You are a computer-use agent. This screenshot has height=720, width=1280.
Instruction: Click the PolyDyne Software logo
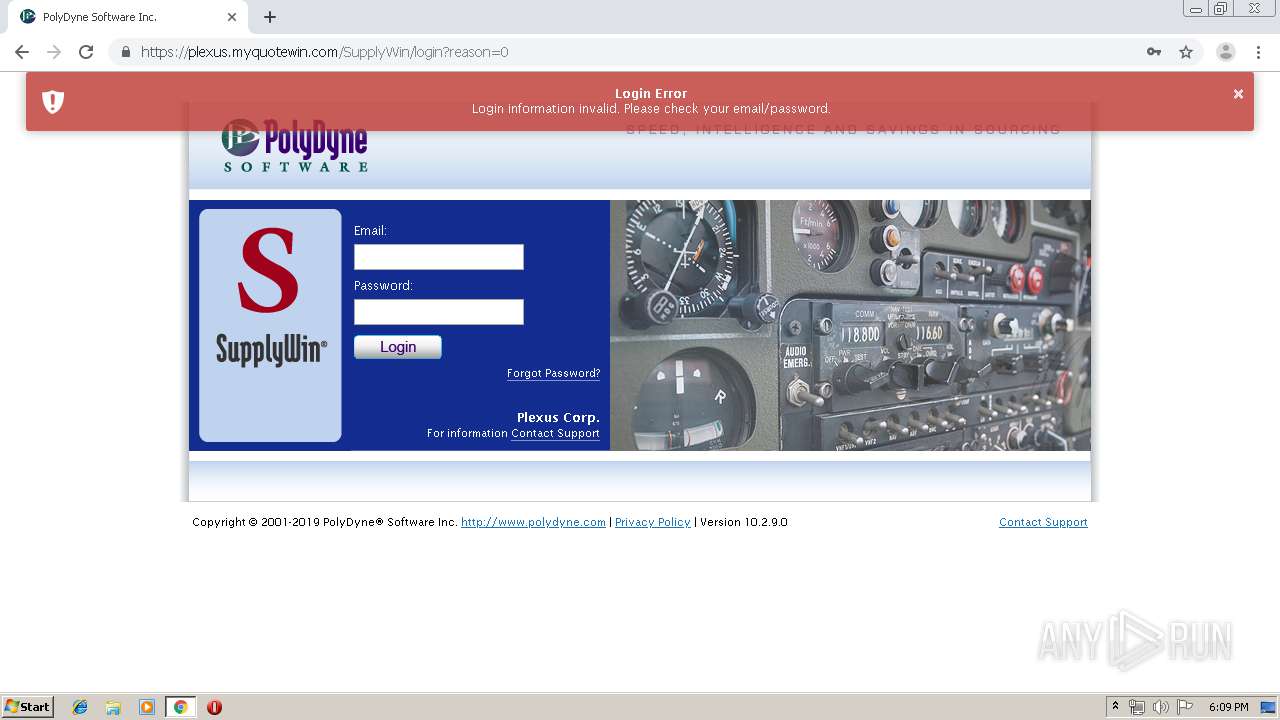click(x=295, y=146)
